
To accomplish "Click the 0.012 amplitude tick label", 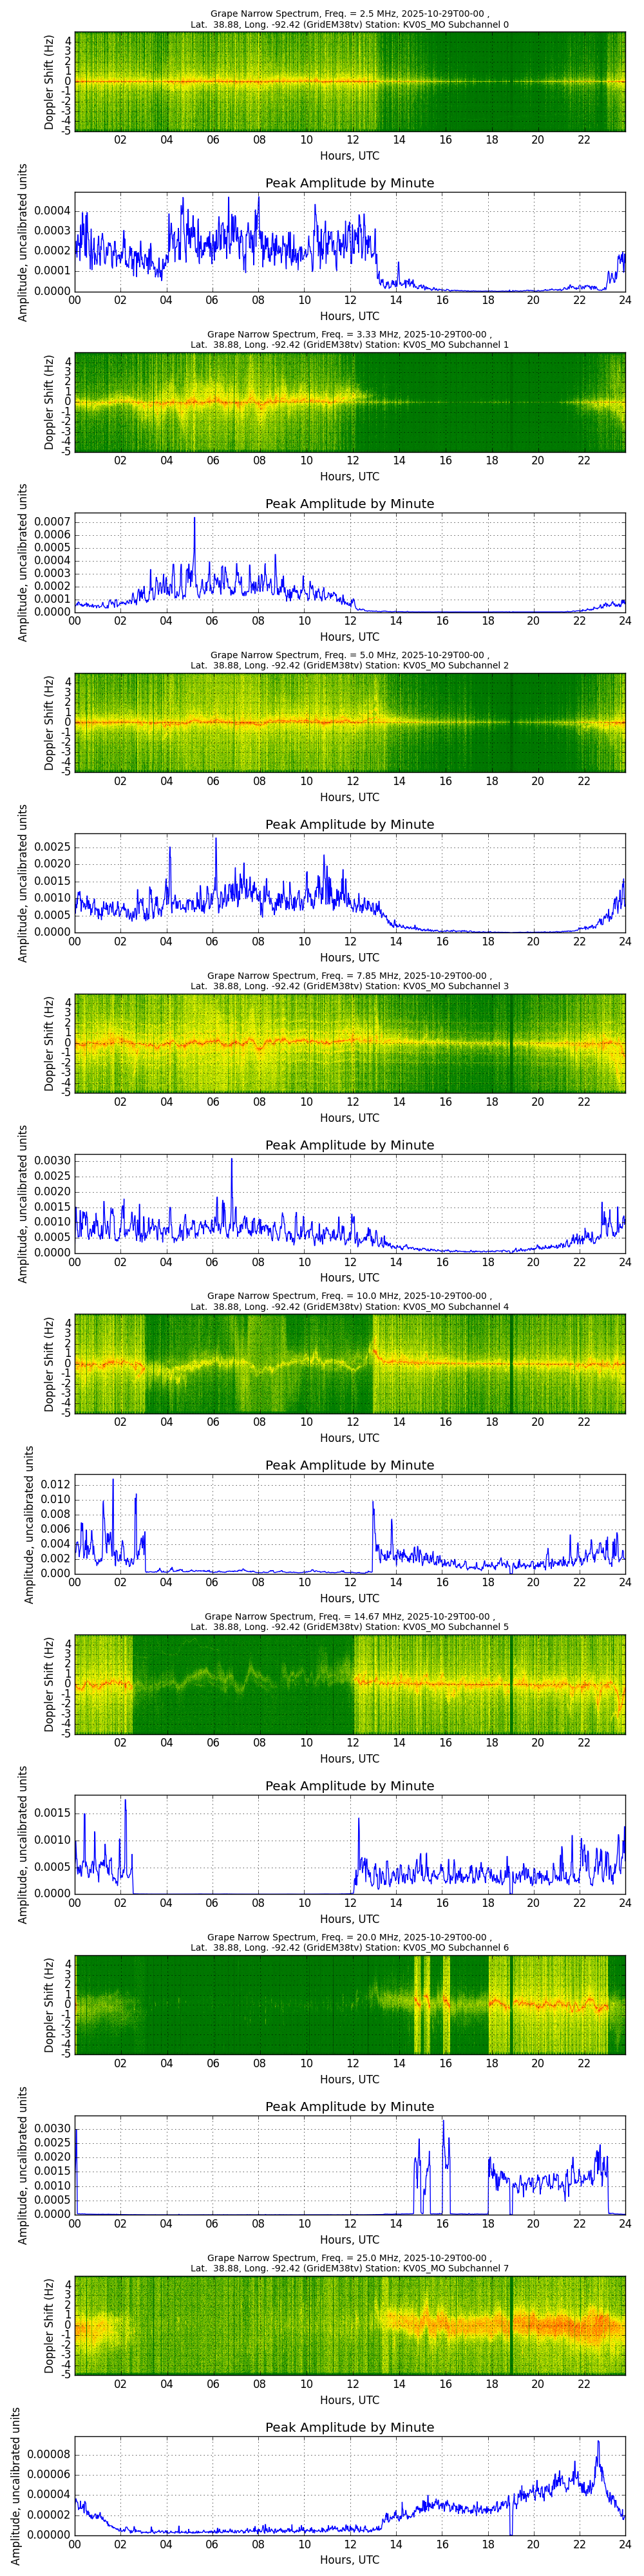I will click(x=55, y=1485).
